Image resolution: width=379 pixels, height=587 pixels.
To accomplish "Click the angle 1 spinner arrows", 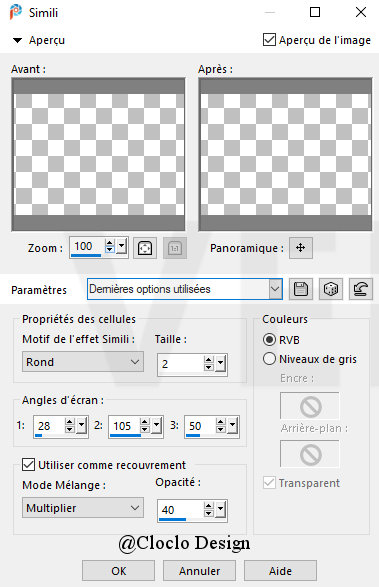I will (70, 426).
